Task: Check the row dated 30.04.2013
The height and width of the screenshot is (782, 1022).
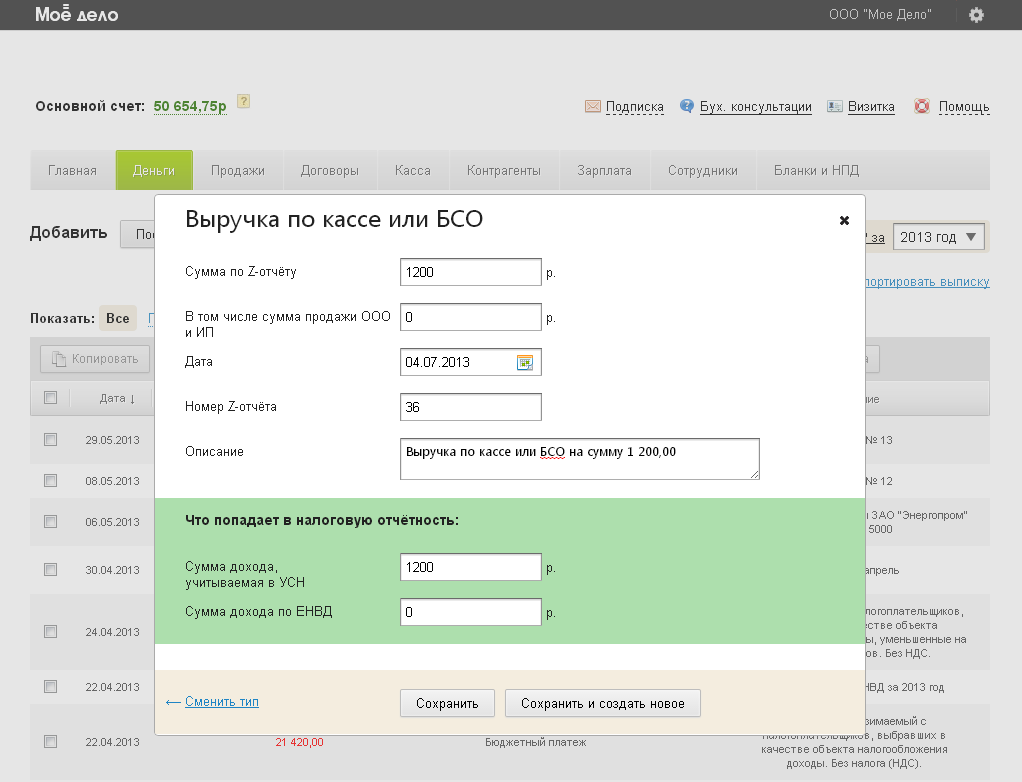Action: tap(51, 569)
